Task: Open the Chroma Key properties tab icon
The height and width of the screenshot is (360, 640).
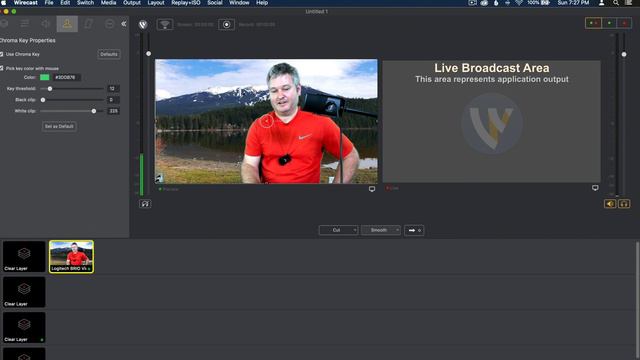Action: pos(67,24)
